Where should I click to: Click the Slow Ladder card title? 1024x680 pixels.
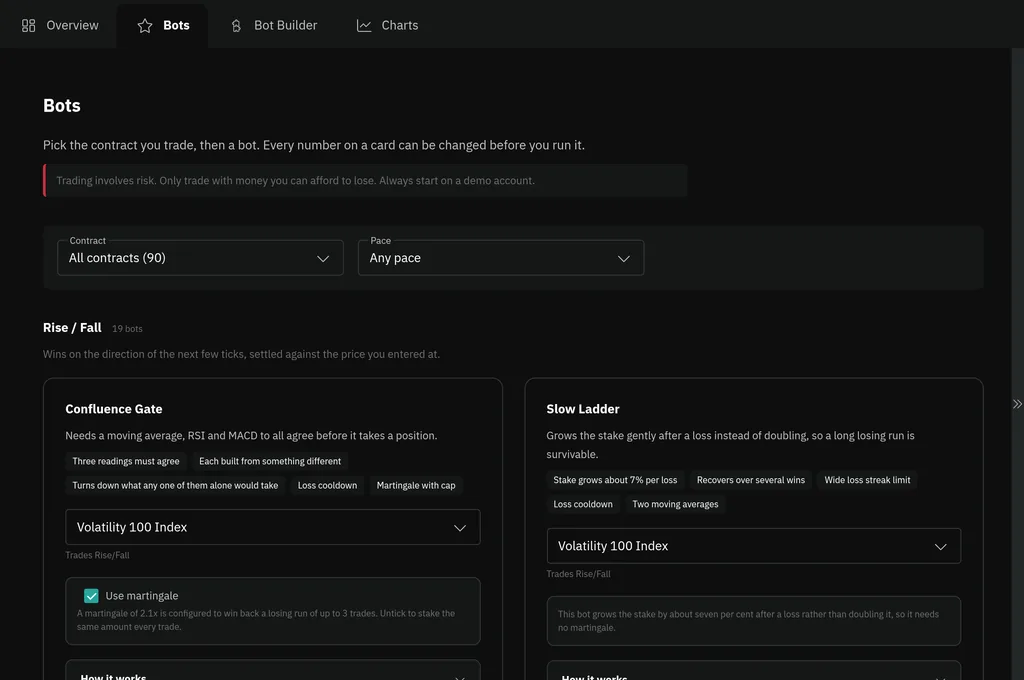[583, 409]
